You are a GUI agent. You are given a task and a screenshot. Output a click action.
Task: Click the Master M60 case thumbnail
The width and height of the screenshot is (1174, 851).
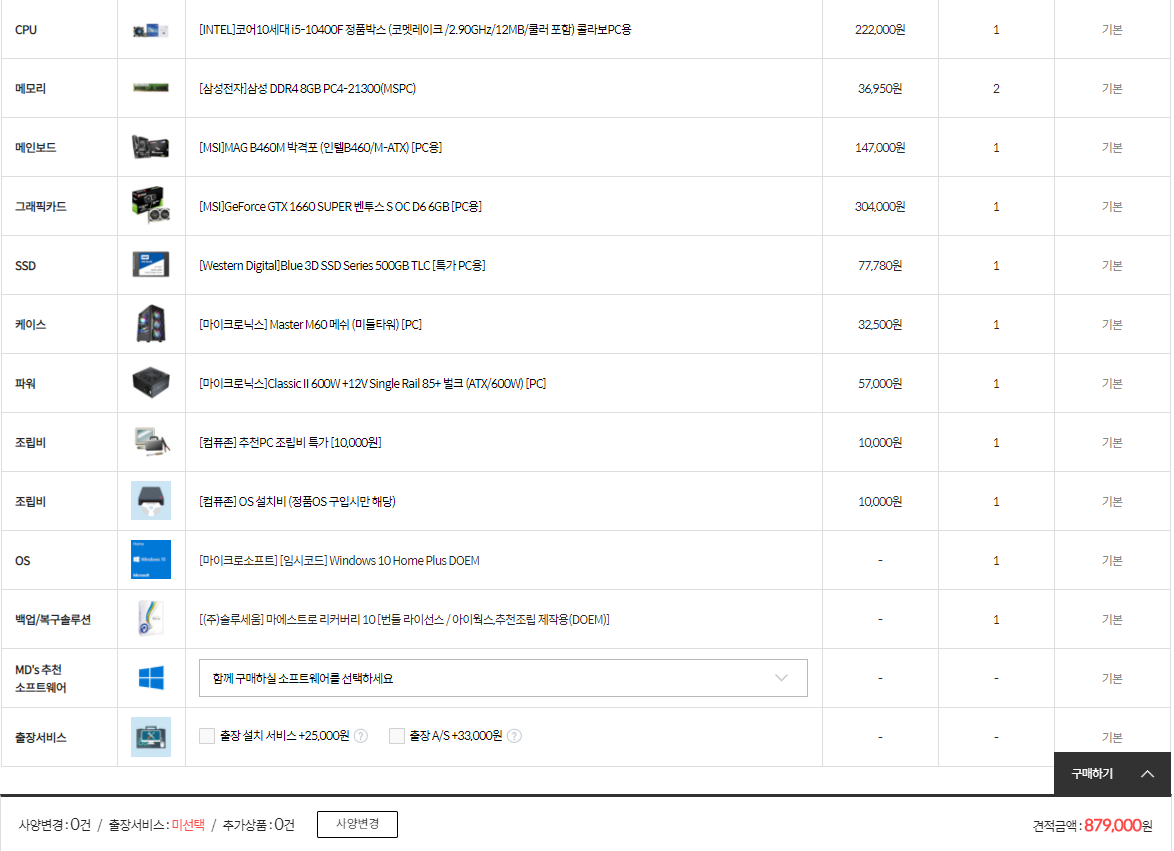[x=150, y=323]
